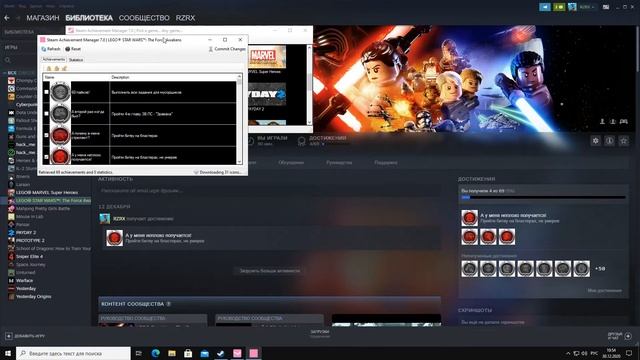Screen dimensions: 640x360
Task: Click the gray icon of the first achievement
Action: 60,92
